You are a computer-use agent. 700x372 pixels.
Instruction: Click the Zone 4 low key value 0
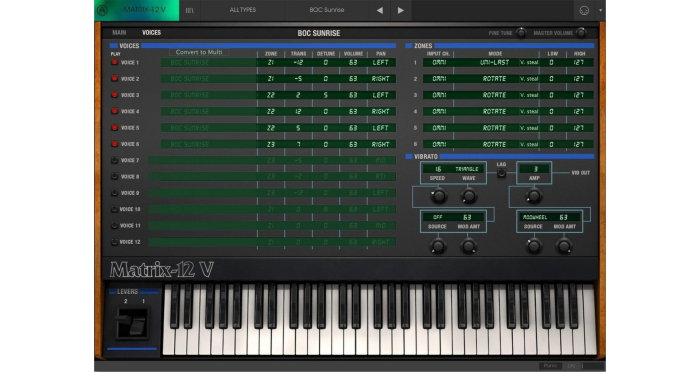coord(552,112)
